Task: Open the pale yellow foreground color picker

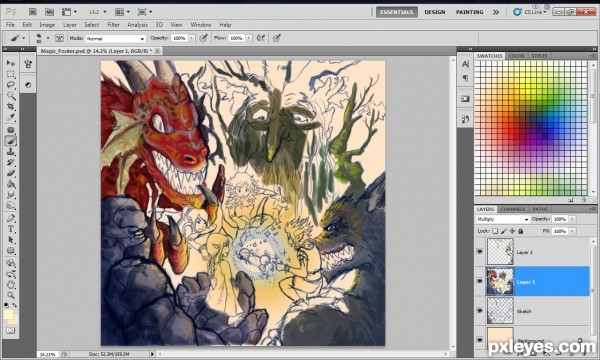Action: (8, 315)
